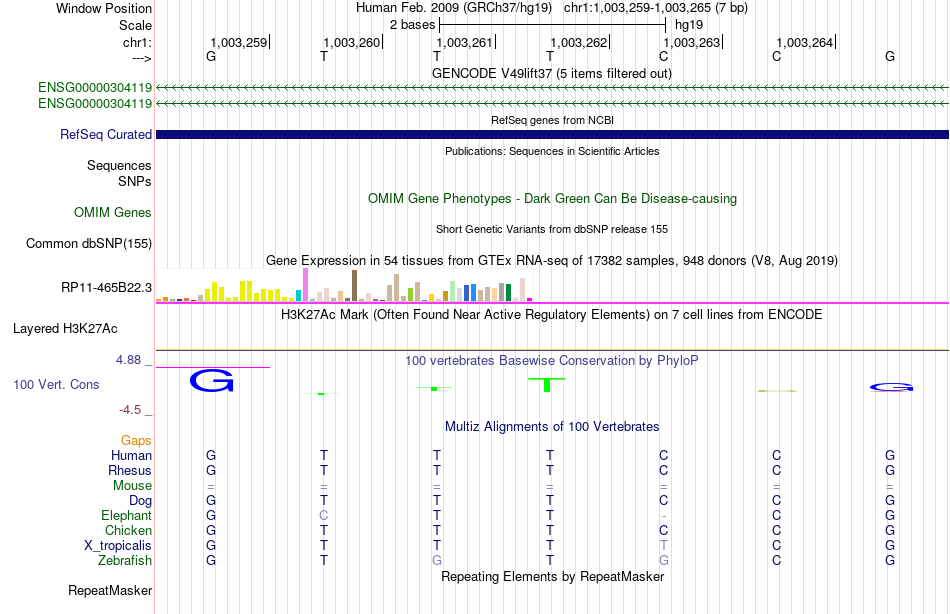Click the Scale label in the ruler
This screenshot has height=614, width=950.
135,25
